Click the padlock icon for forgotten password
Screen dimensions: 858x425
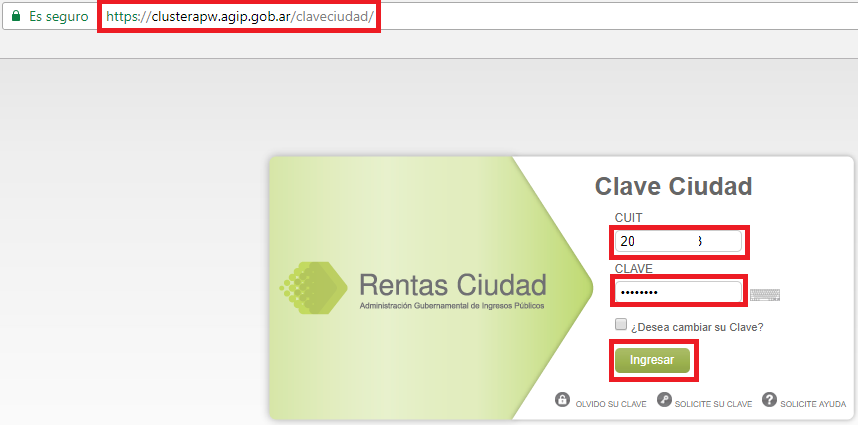tap(562, 400)
